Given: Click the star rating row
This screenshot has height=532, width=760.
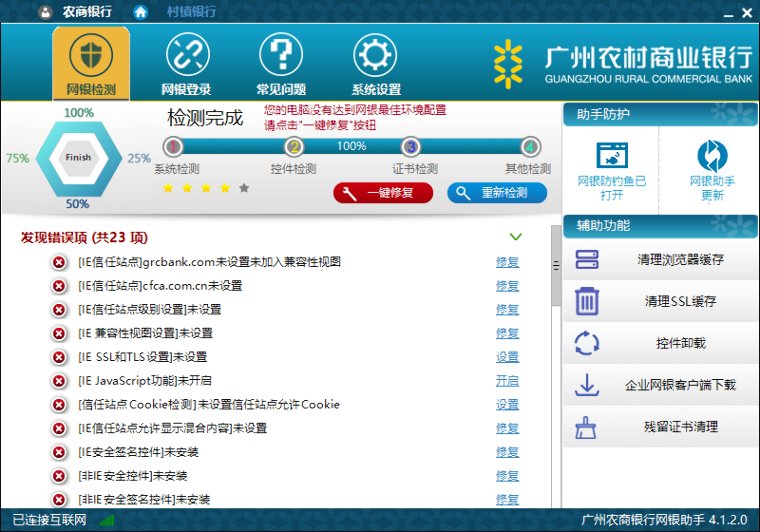Looking at the screenshot, I should (206, 188).
